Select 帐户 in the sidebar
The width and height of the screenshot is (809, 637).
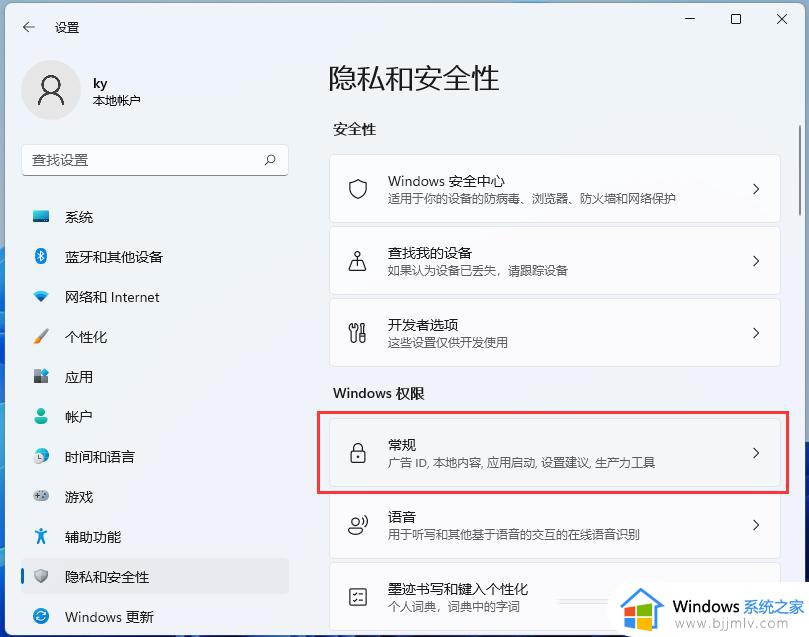[155, 416]
